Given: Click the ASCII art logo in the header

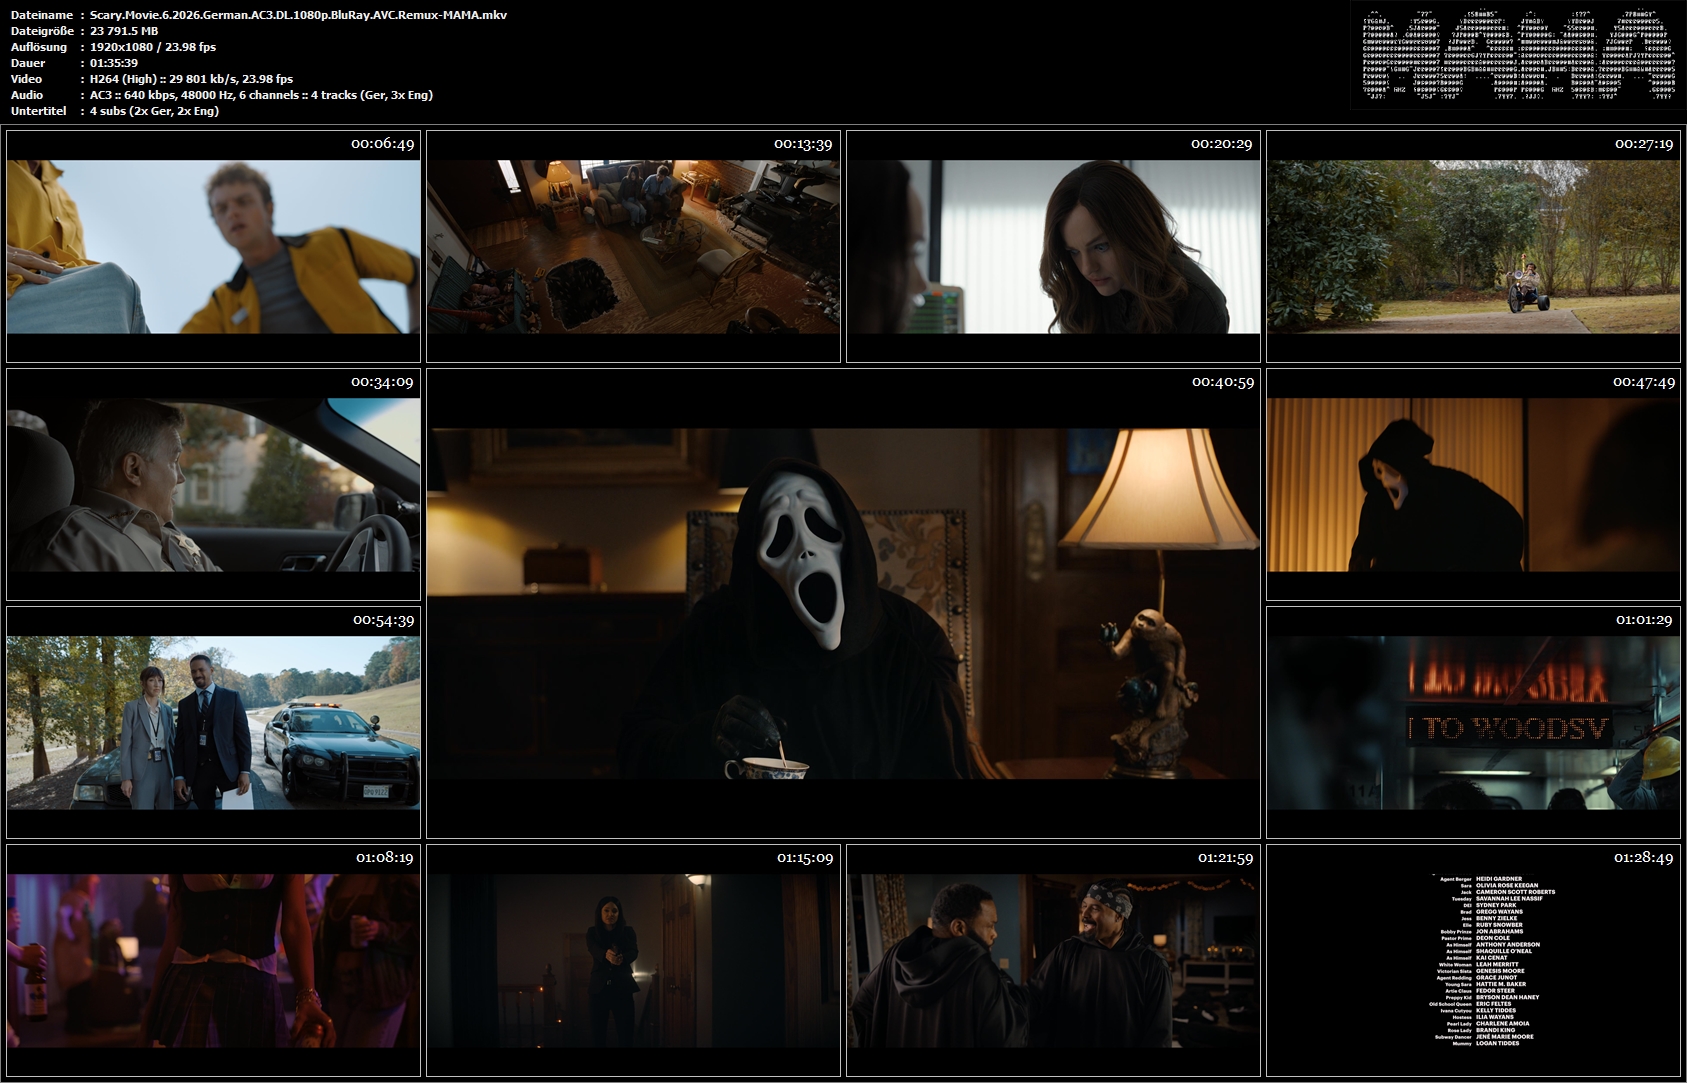Looking at the screenshot, I should [x=1517, y=54].
